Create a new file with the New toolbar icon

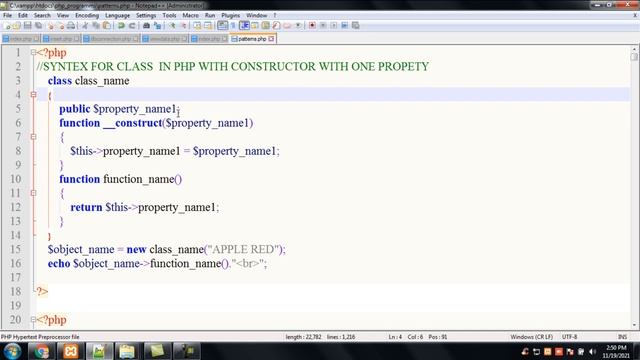pos(7,26)
